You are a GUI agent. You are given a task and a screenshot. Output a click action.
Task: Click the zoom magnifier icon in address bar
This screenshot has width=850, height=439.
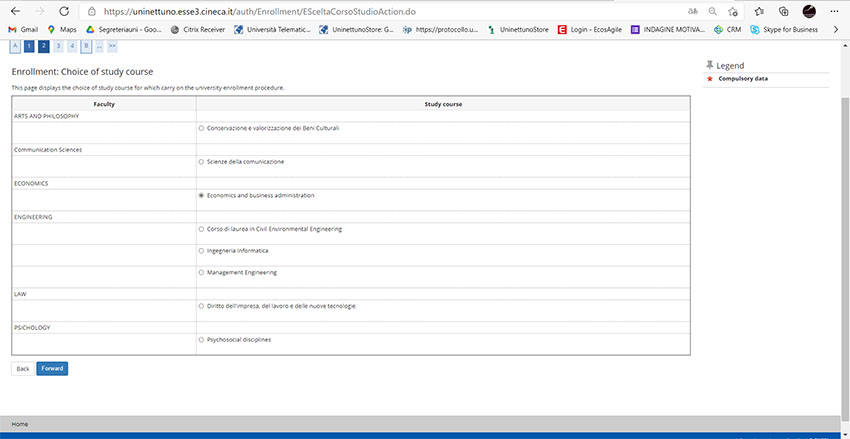(x=712, y=11)
